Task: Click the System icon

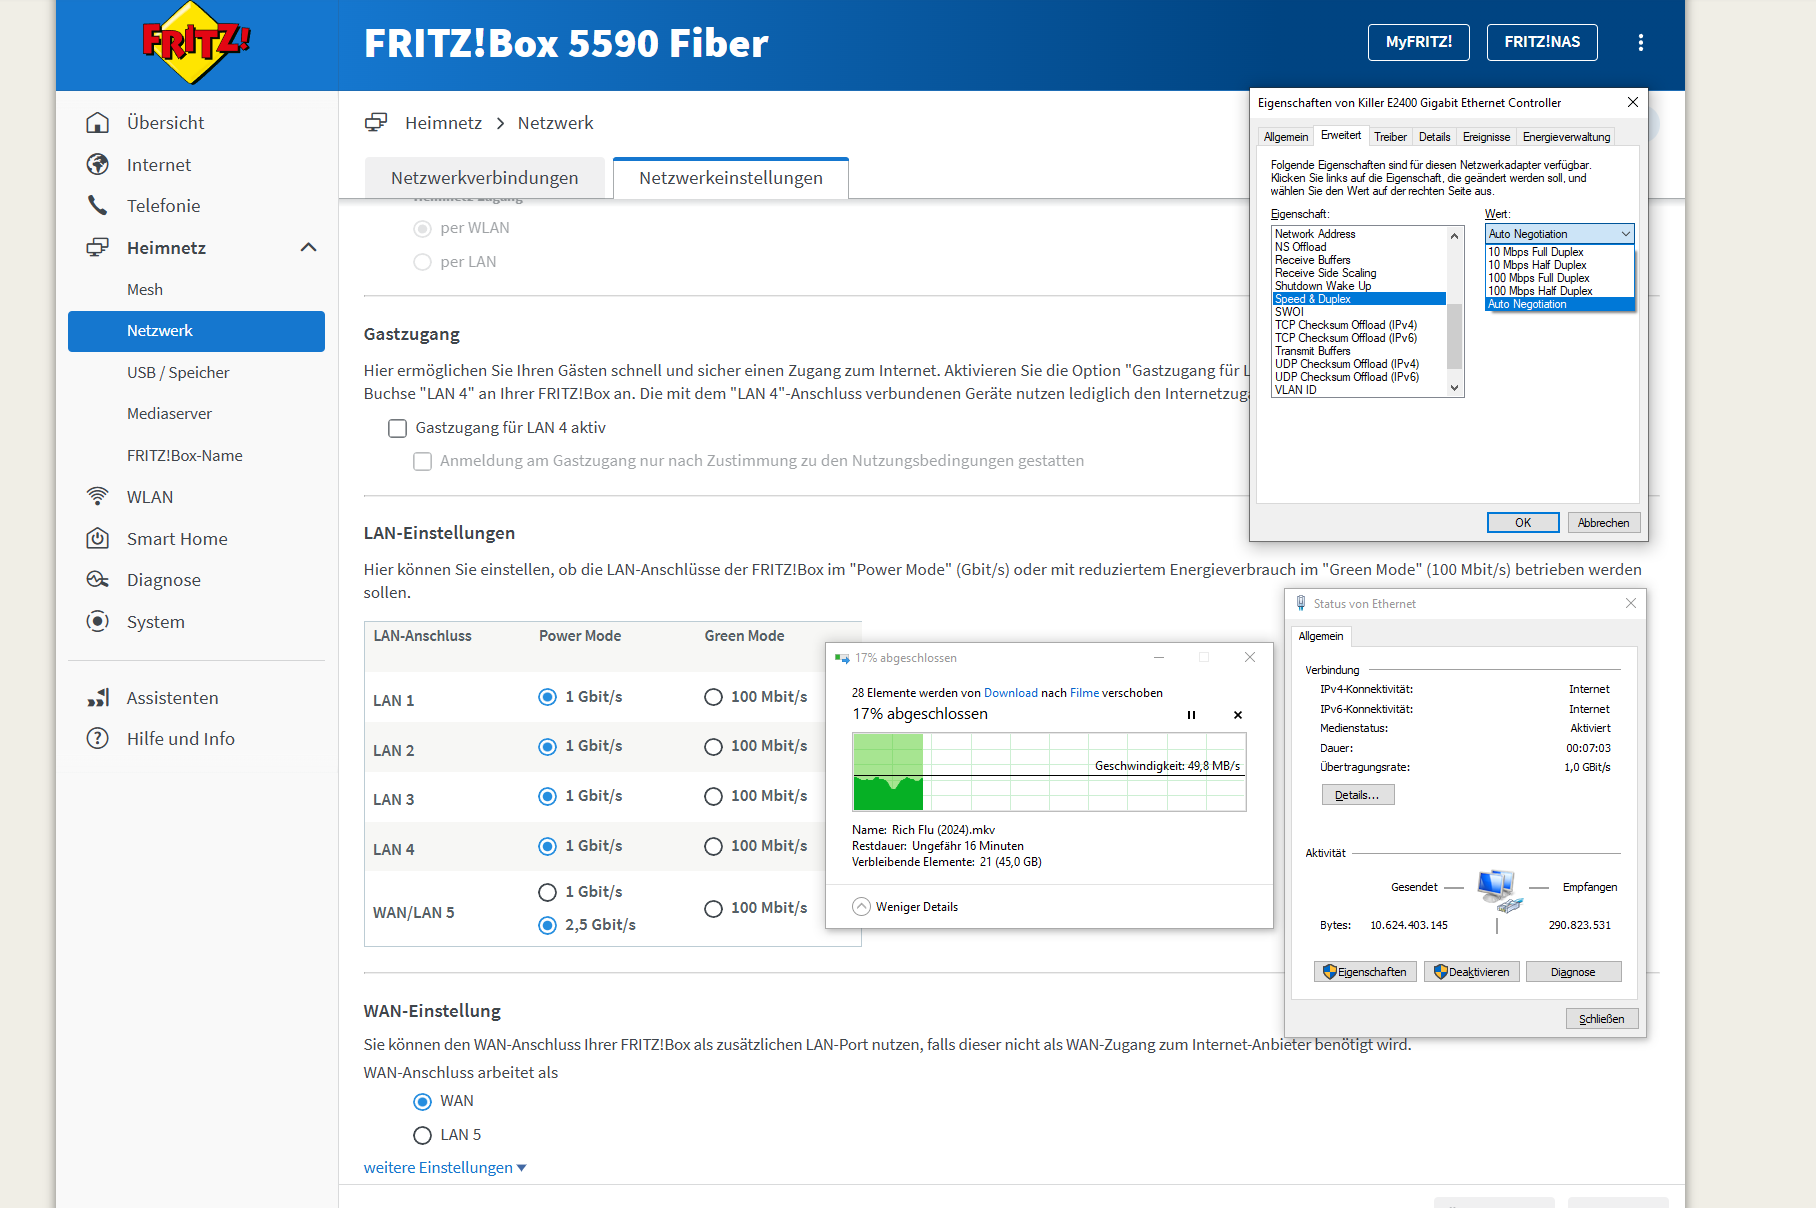Action: point(97,621)
